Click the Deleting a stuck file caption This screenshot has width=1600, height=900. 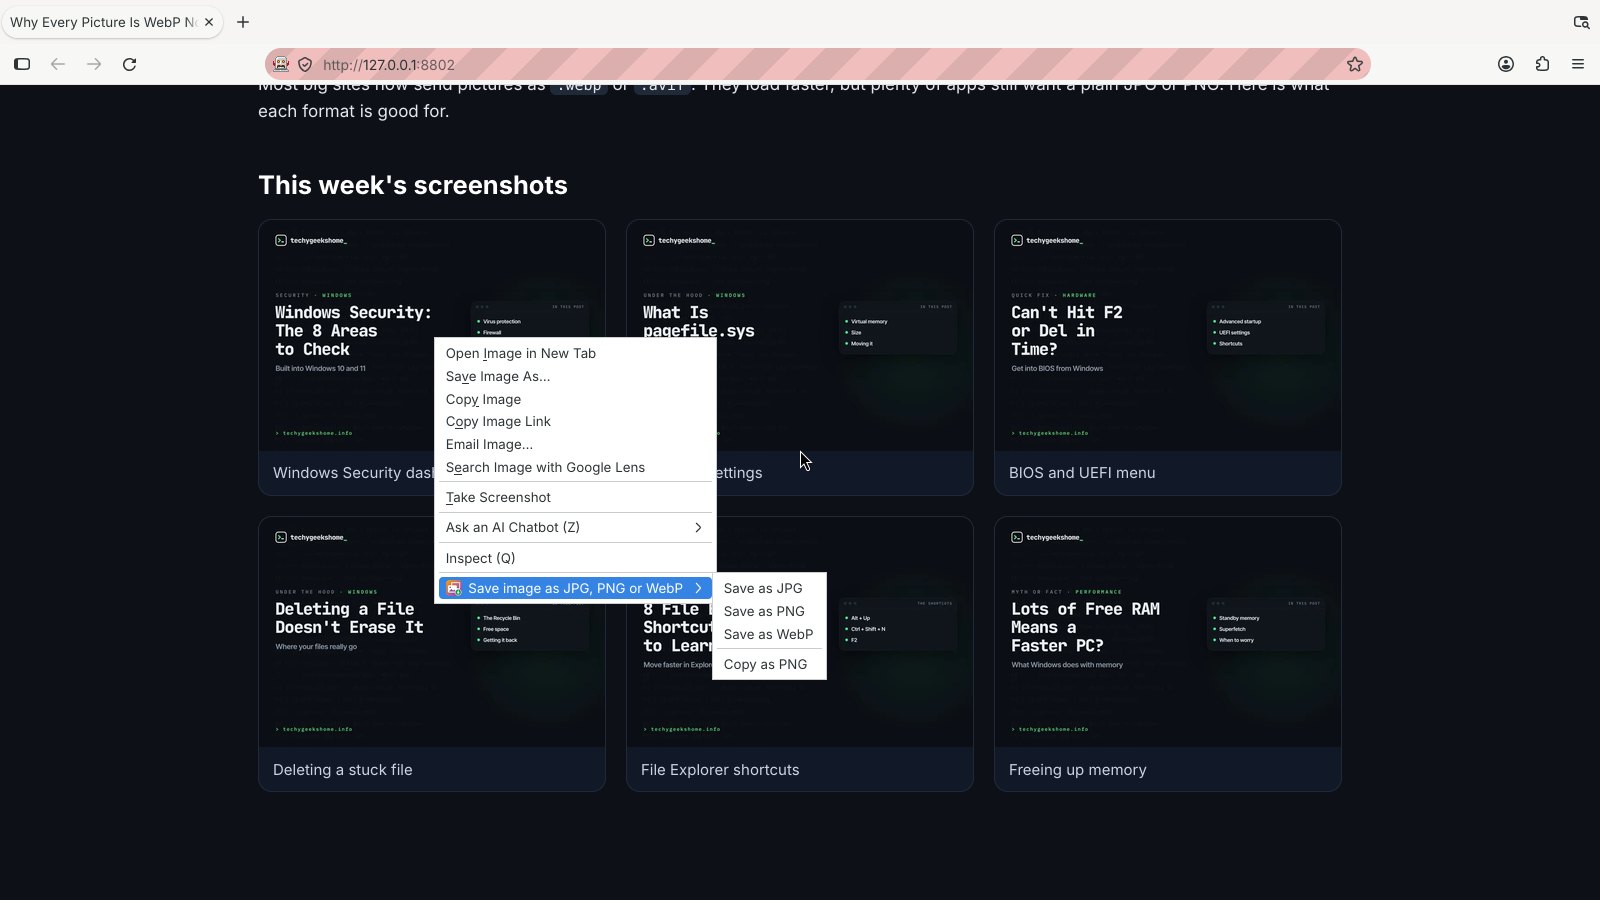point(342,770)
